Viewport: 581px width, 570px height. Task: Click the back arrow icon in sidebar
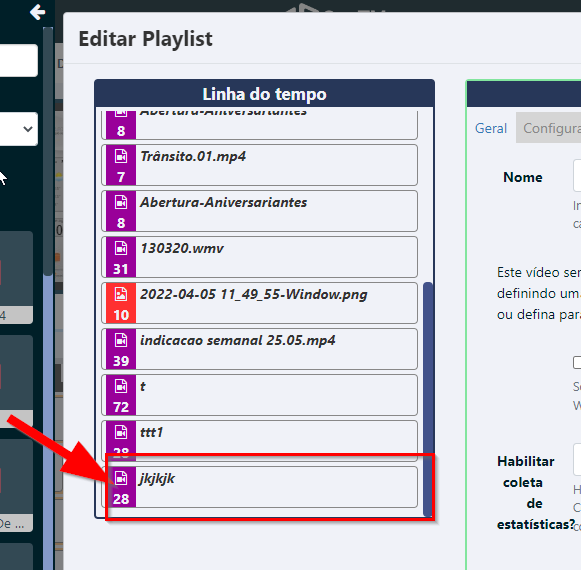click(x=37, y=12)
